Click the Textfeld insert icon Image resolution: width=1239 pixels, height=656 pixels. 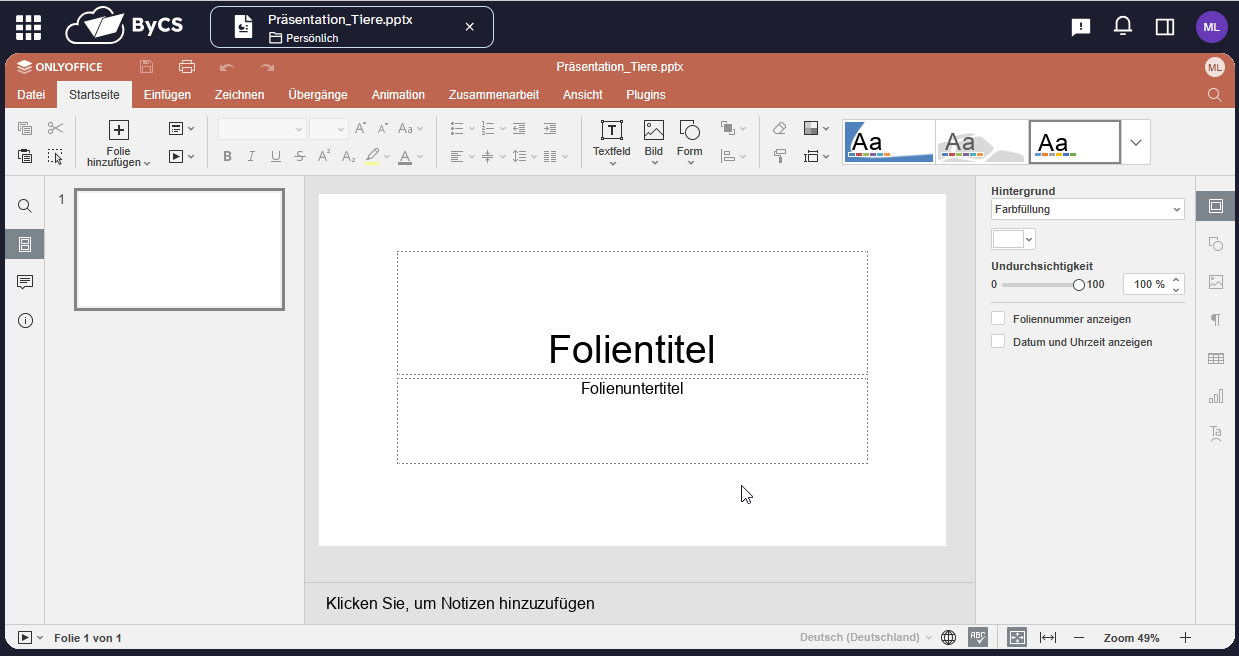[x=611, y=131]
